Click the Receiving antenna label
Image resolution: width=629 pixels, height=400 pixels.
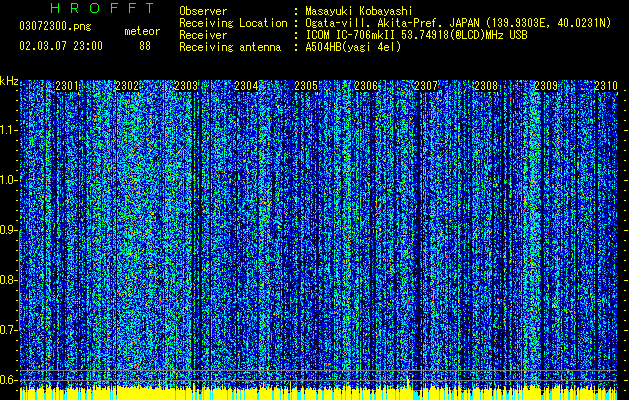click(x=230, y=47)
